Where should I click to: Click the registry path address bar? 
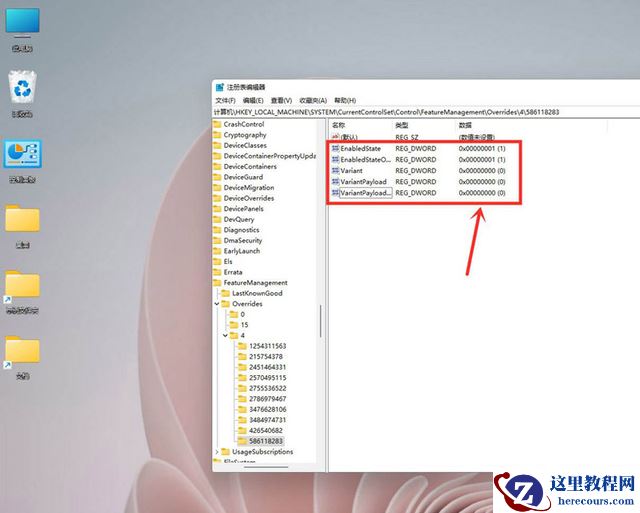pyautogui.click(x=426, y=112)
